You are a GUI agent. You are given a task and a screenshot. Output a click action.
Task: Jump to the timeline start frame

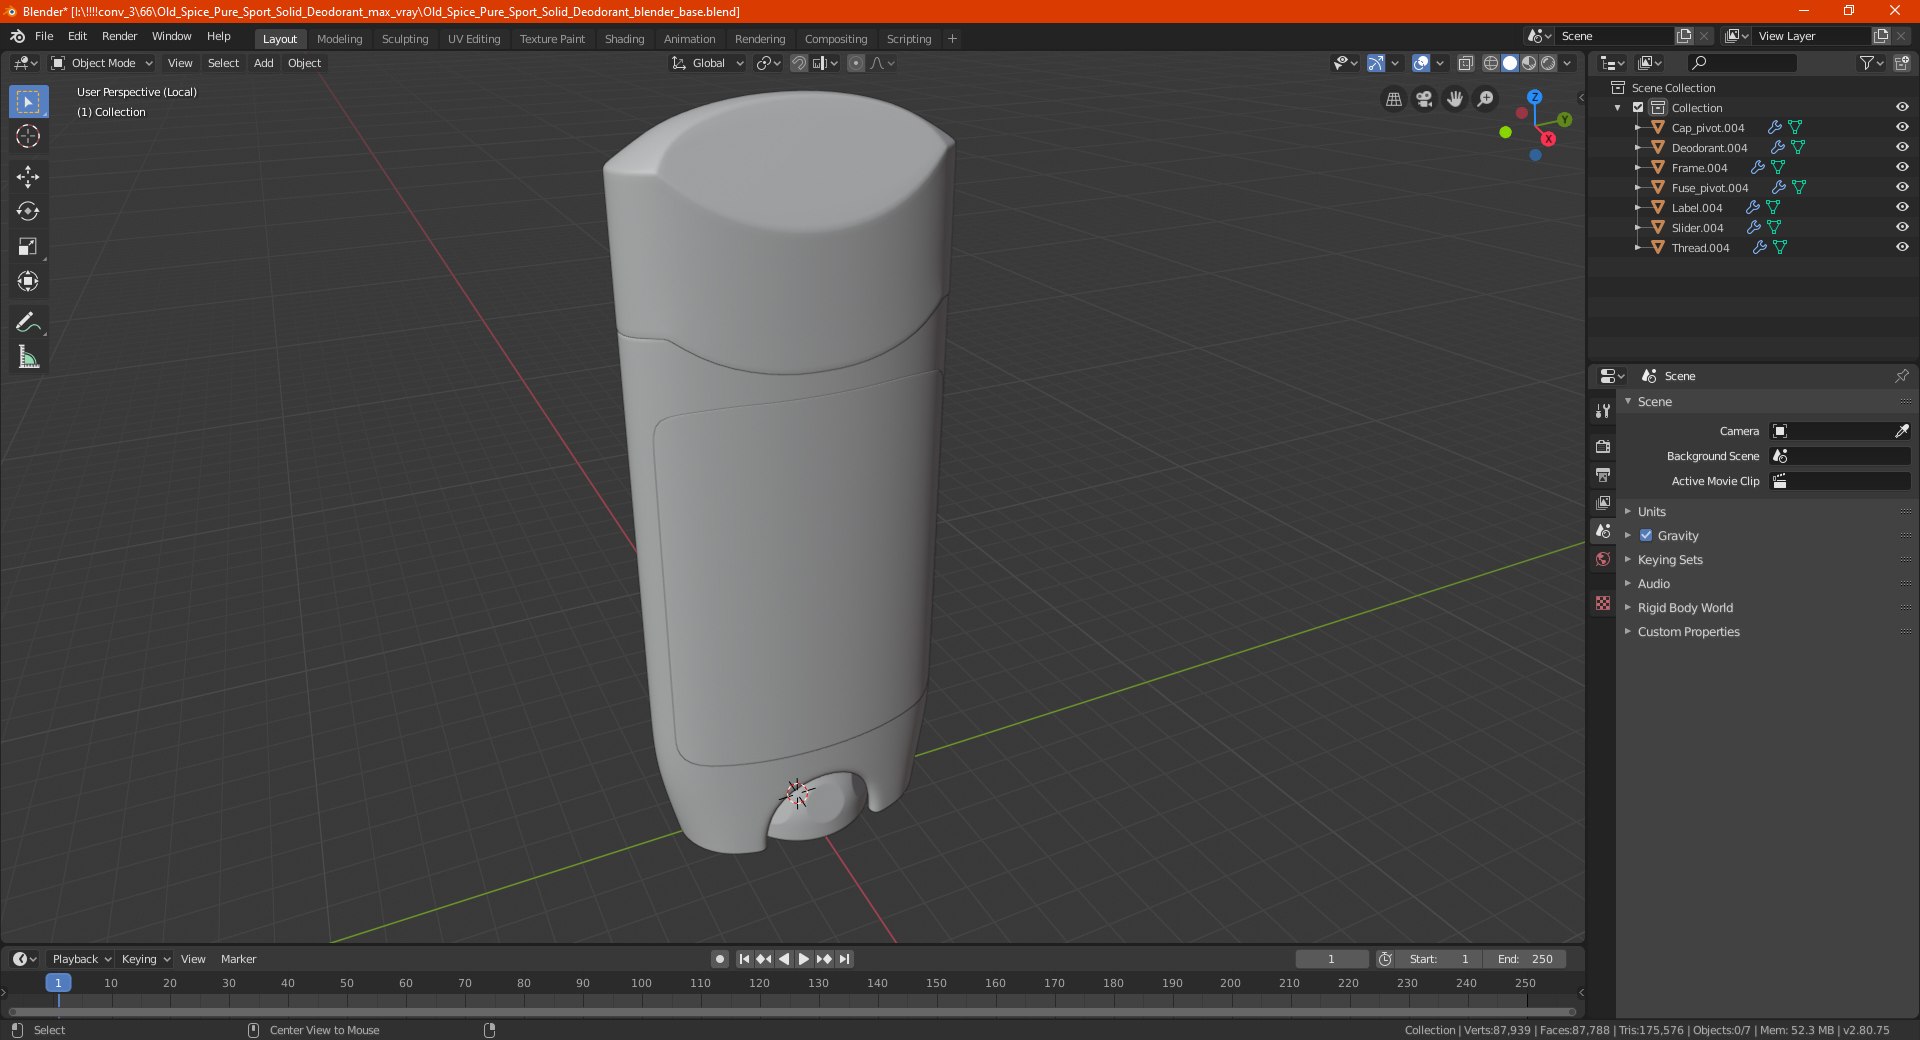tap(744, 959)
